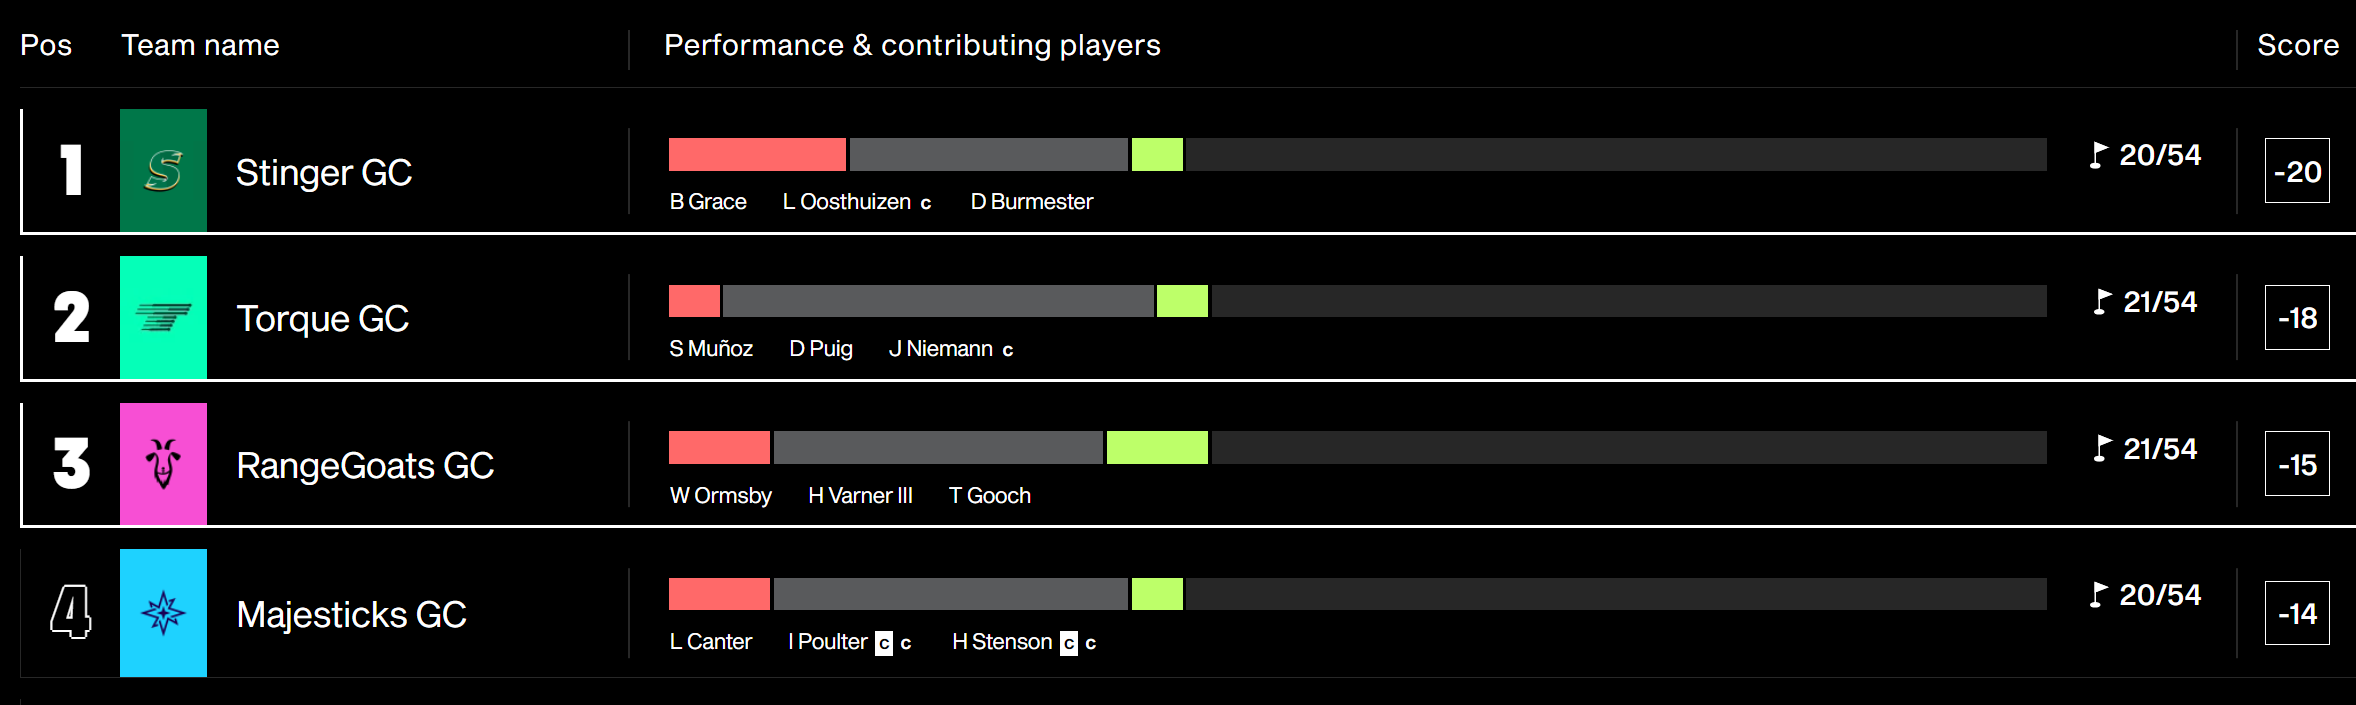Screen dimensions: 2356x705
Task: Click the captain badge next to H Stenson
Action: (1069, 643)
